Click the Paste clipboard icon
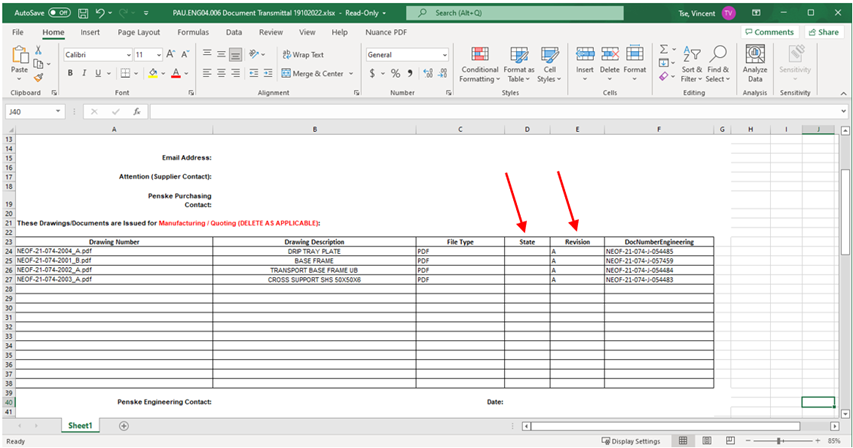Screen dimensions: 853x448 [x=20, y=55]
